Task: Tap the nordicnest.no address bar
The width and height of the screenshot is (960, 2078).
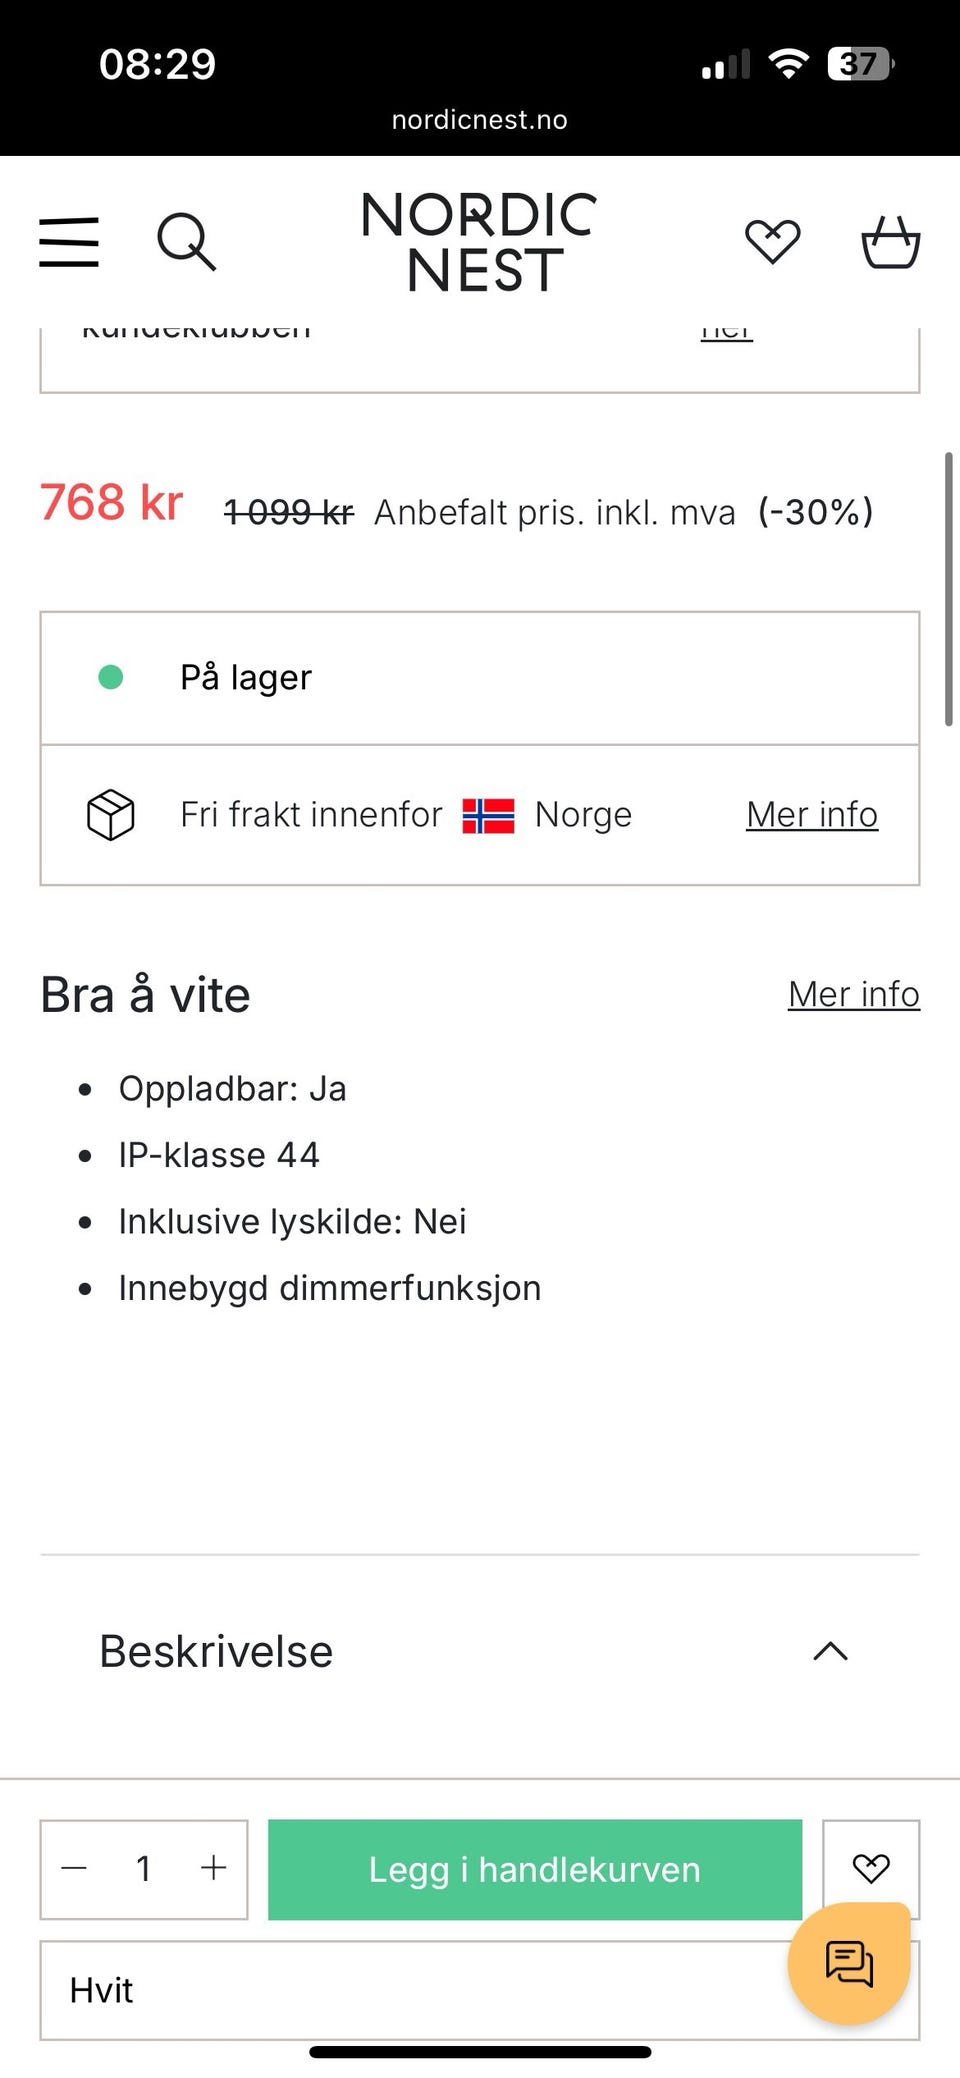Action: [479, 120]
